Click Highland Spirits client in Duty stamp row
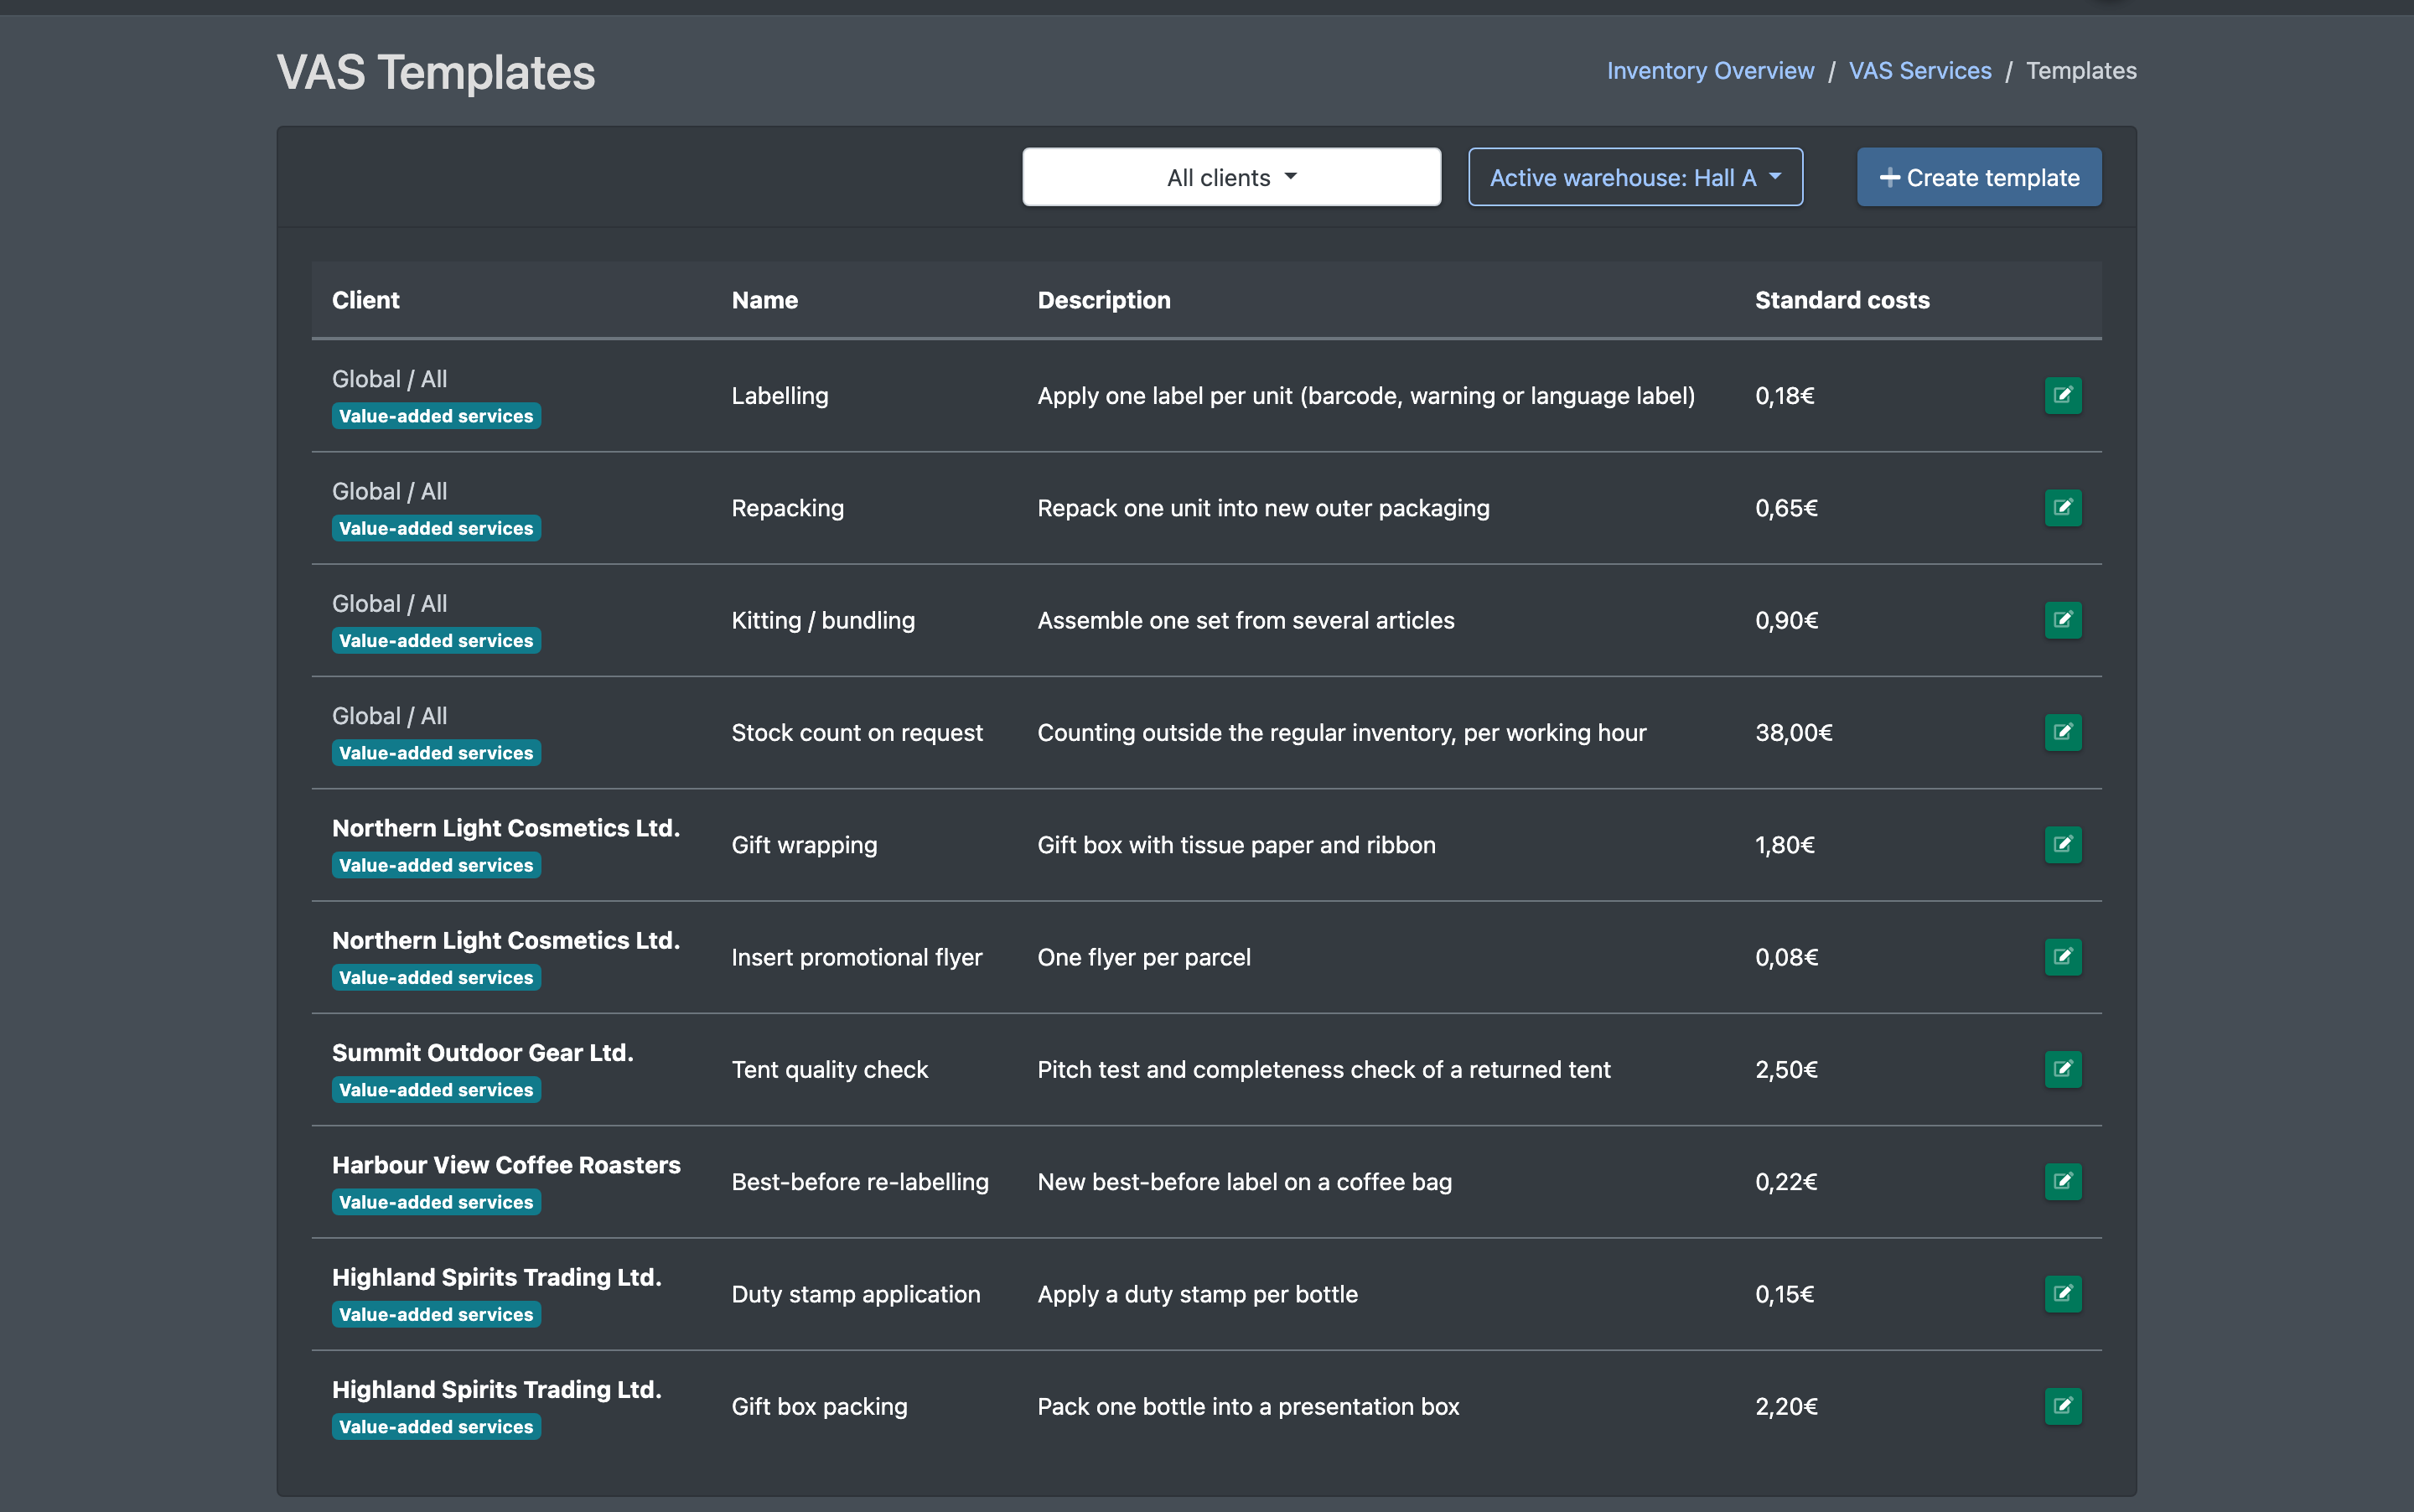The width and height of the screenshot is (2414, 1512). (x=497, y=1277)
